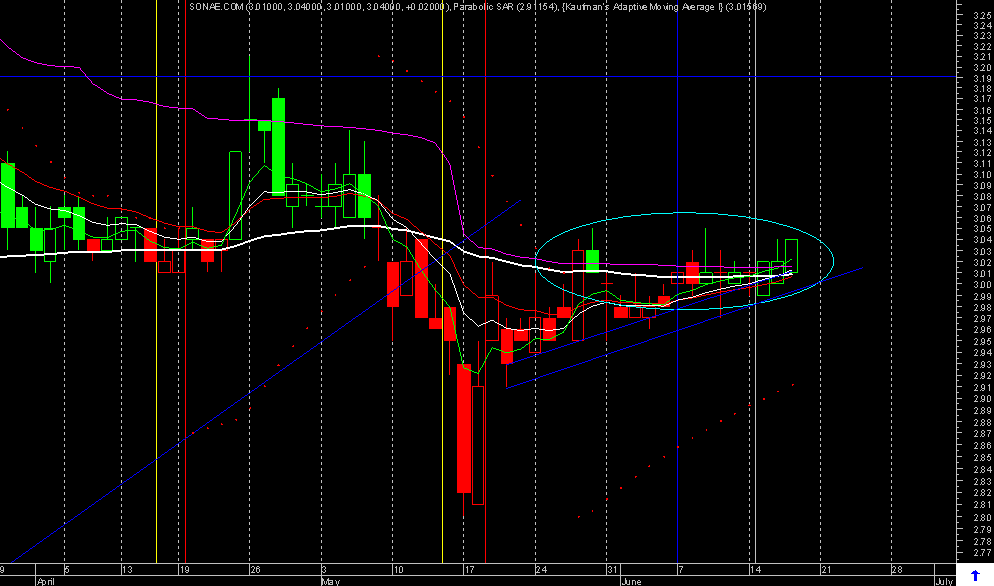Image resolution: width=994 pixels, height=586 pixels.
Task: Click the 2.85 price axis label
Action: (x=983, y=457)
